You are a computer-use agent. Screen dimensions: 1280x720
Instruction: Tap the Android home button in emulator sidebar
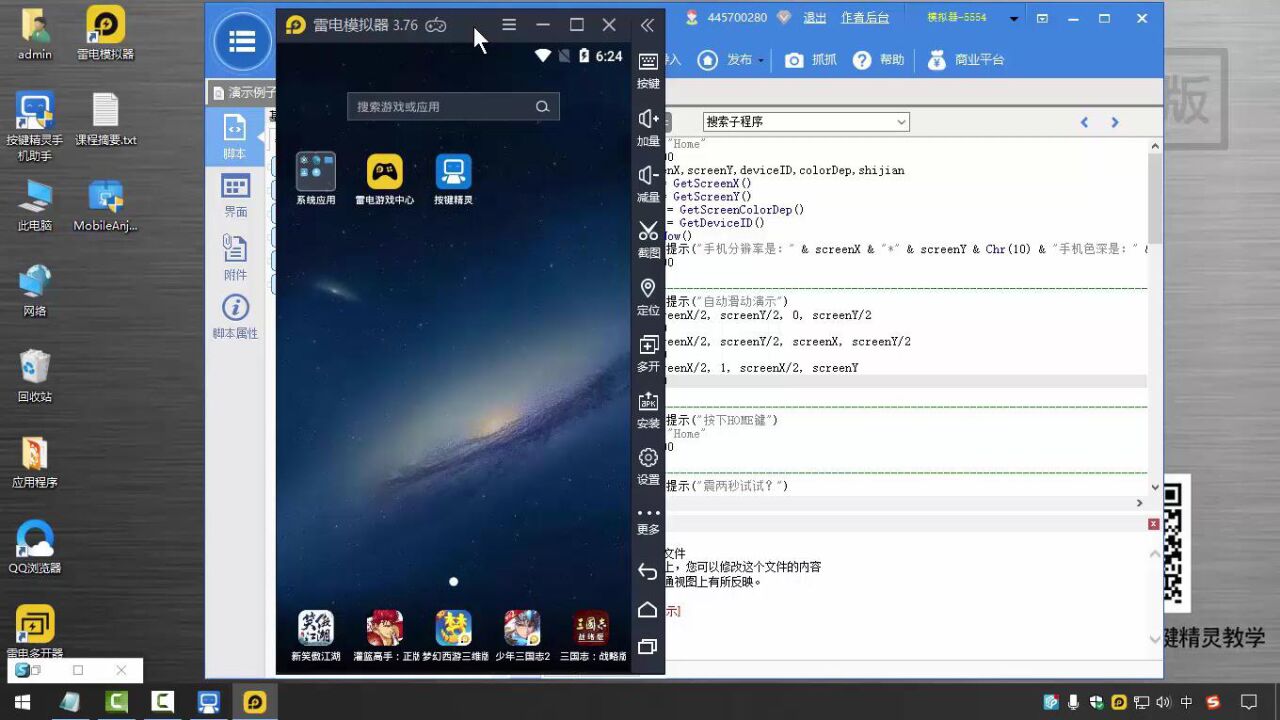pyautogui.click(x=648, y=609)
